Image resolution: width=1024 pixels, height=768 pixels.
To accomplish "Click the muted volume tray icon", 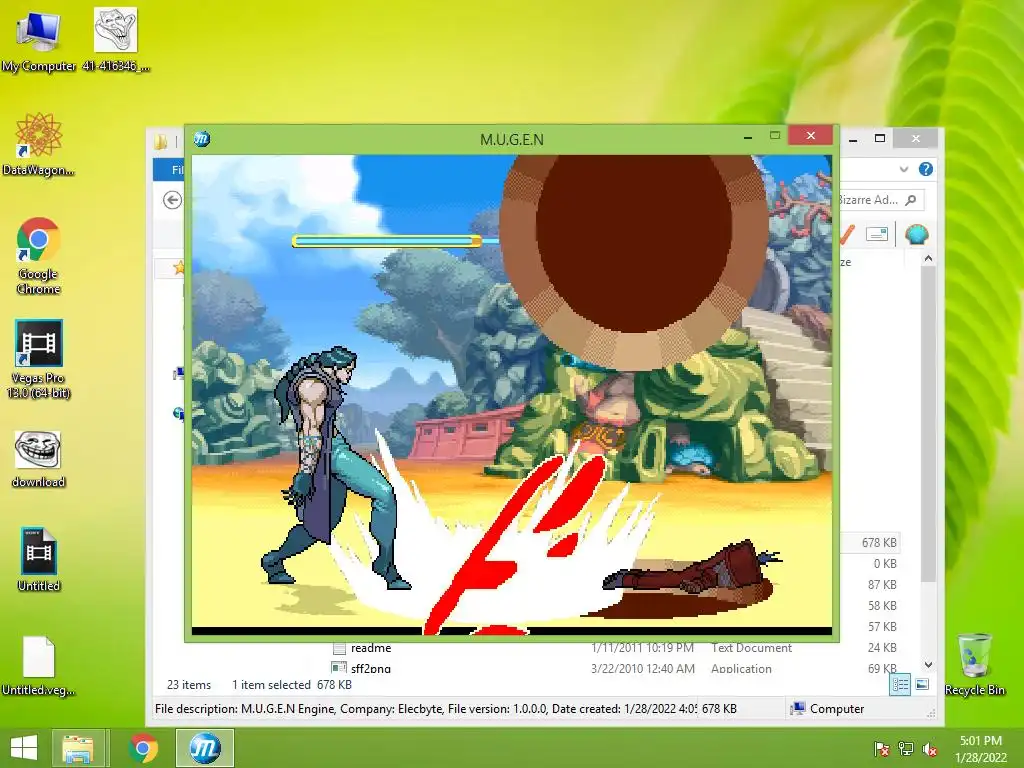I will click(930, 749).
